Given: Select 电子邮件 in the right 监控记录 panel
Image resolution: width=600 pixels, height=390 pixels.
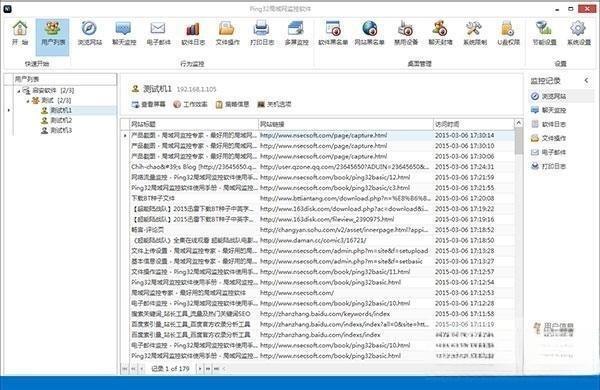Looking at the screenshot, I should point(549,152).
